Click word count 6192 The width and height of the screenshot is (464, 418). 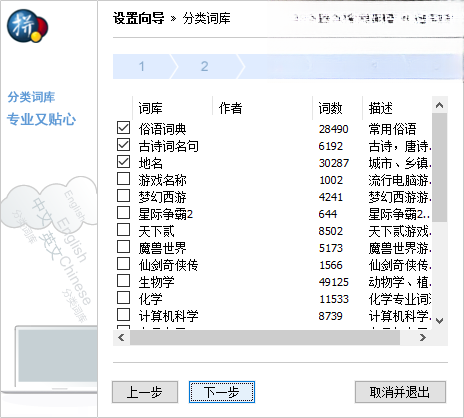point(330,146)
